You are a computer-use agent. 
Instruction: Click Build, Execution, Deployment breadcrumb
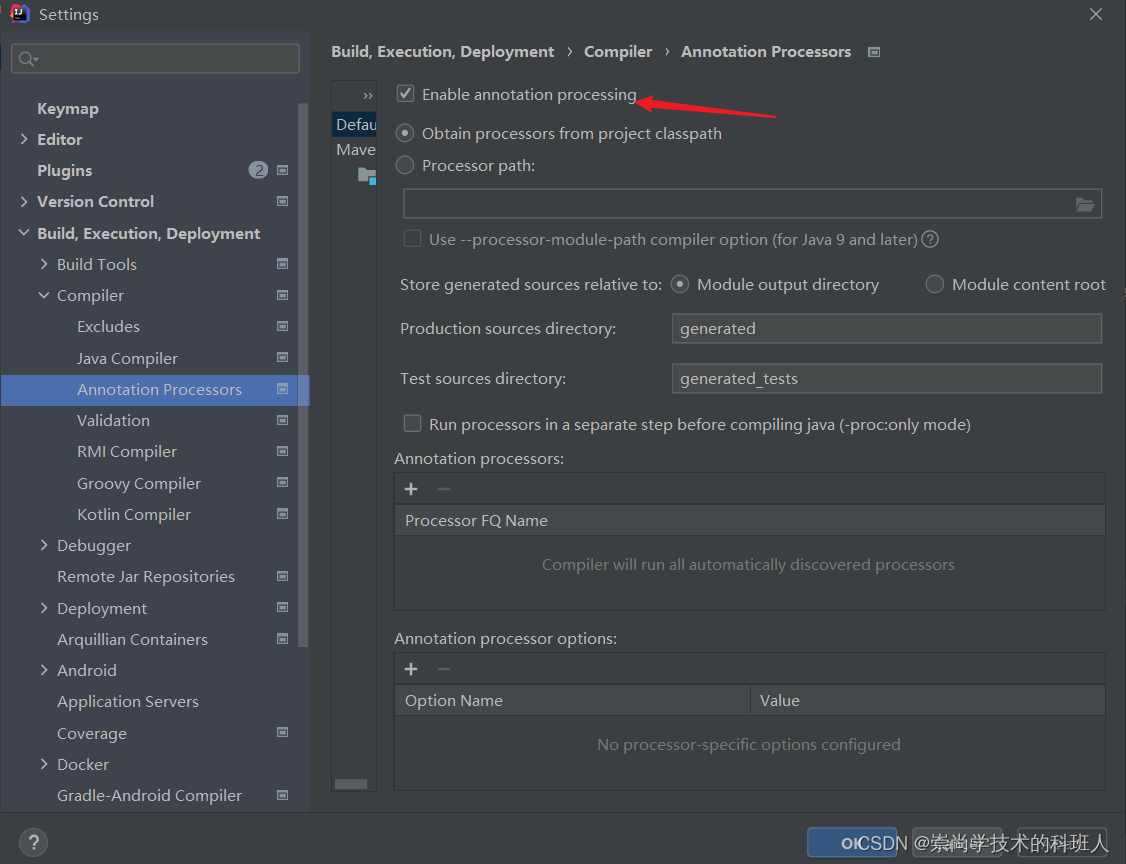click(442, 52)
